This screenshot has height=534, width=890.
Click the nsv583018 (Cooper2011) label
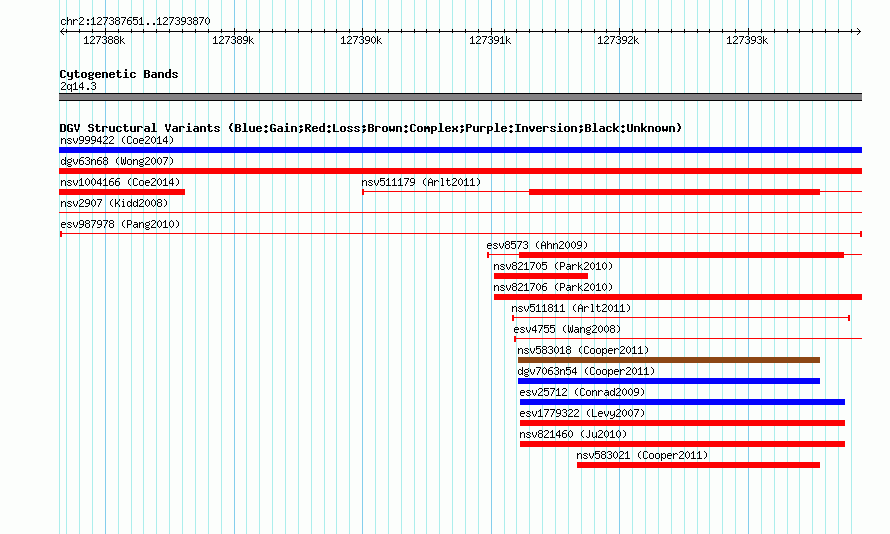tap(583, 350)
